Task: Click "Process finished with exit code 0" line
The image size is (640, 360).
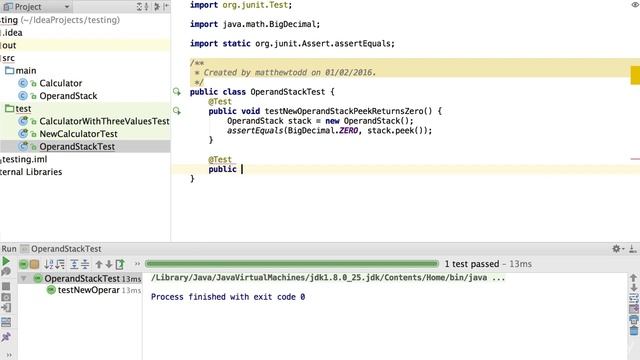Action: pos(228,297)
